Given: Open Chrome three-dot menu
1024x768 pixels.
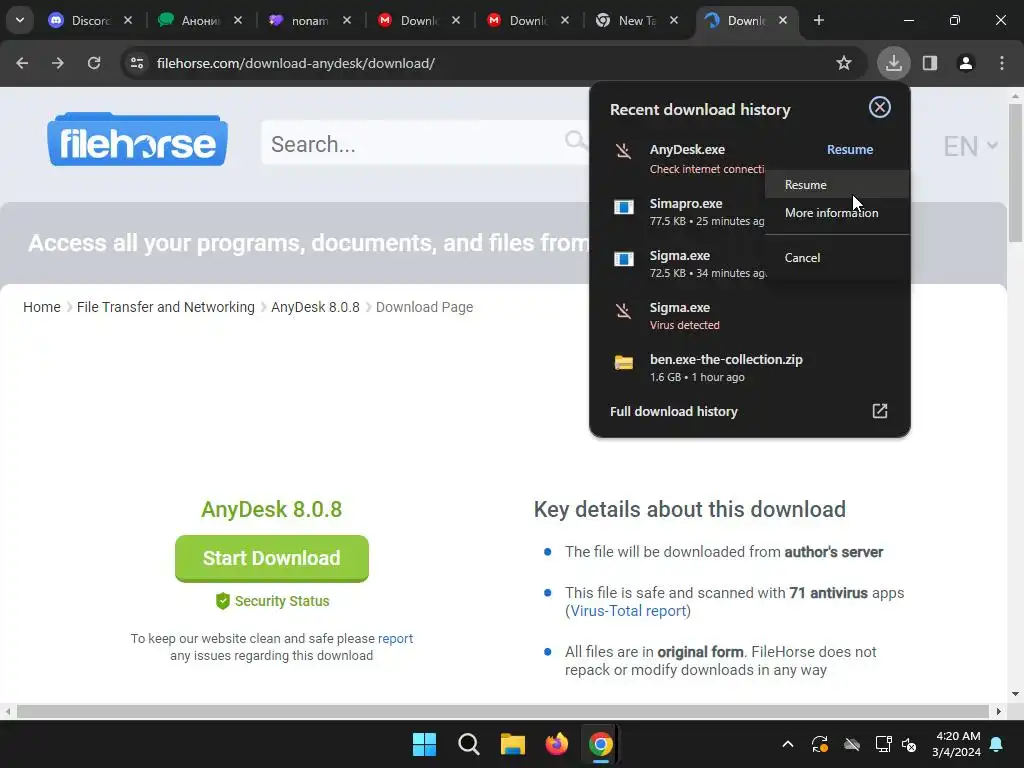Looking at the screenshot, I should coord(1002,63).
